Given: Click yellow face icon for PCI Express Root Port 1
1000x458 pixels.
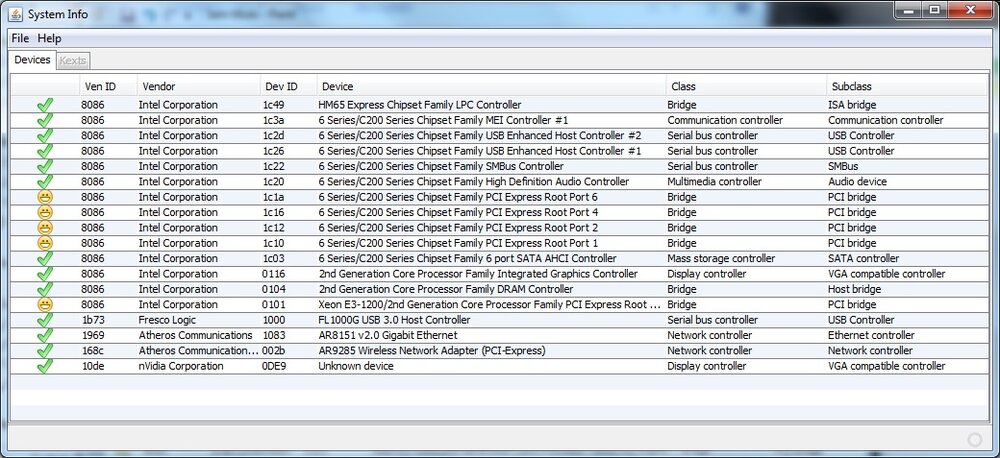Looking at the screenshot, I should tap(44, 243).
